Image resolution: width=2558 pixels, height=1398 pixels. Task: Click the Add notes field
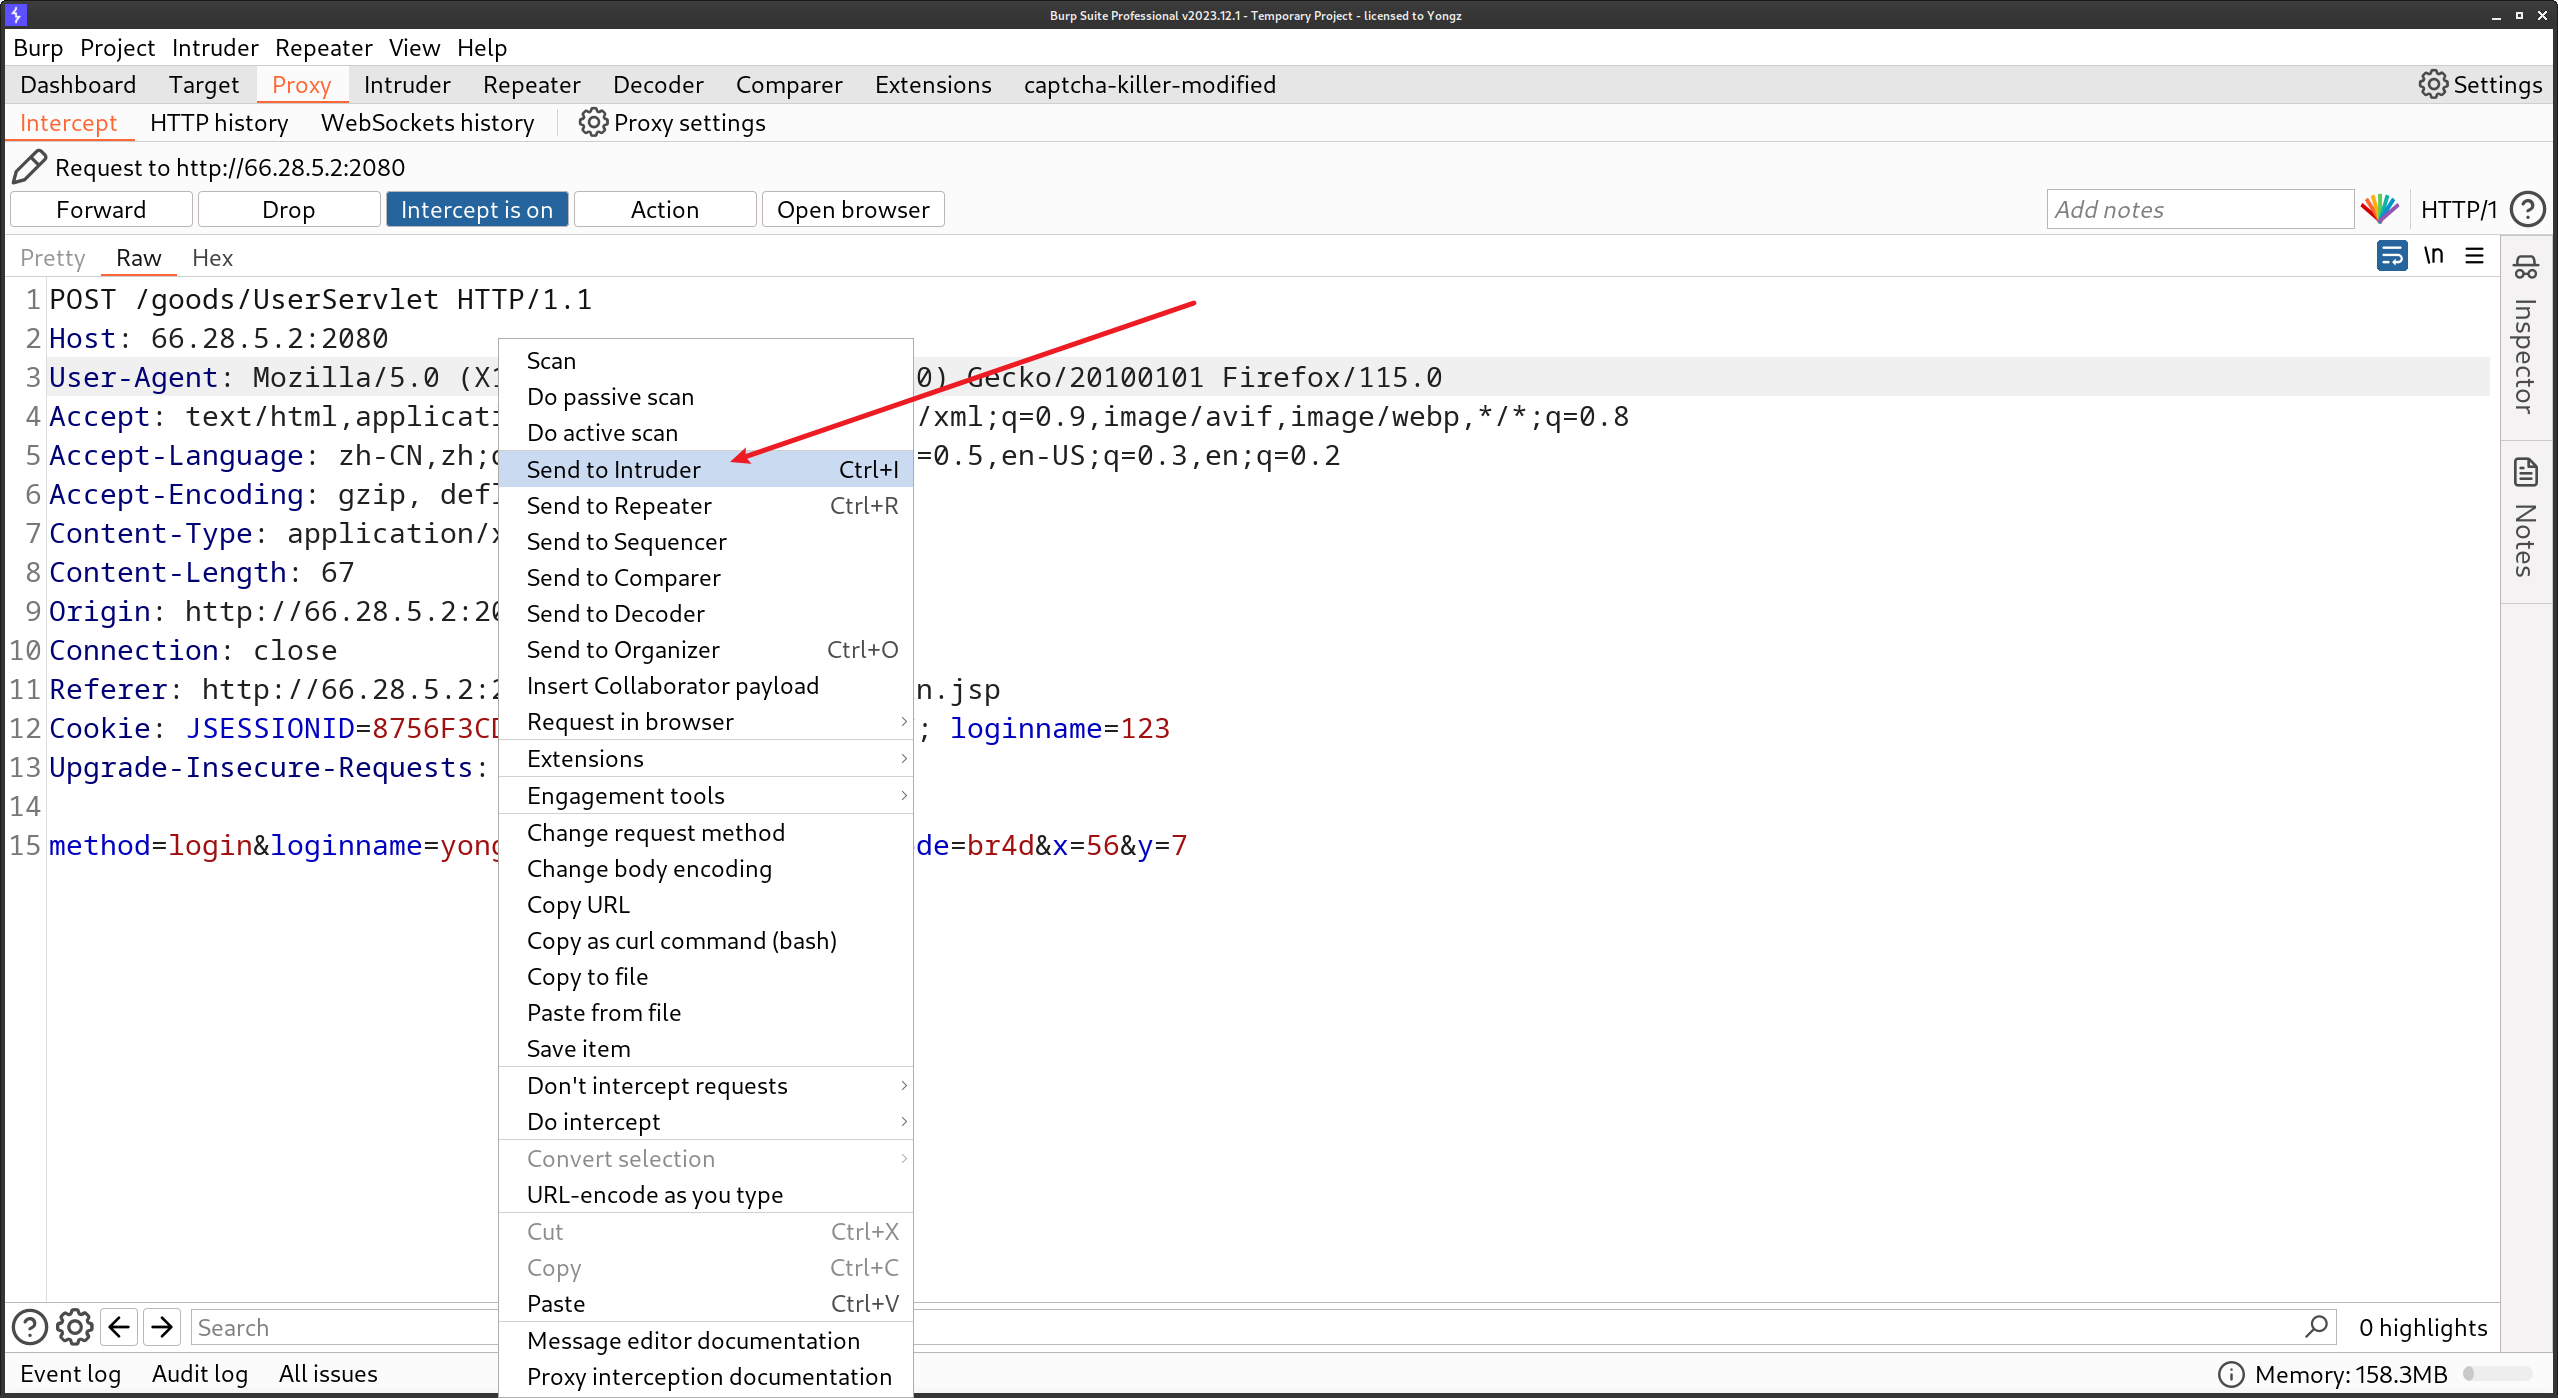click(2200, 209)
